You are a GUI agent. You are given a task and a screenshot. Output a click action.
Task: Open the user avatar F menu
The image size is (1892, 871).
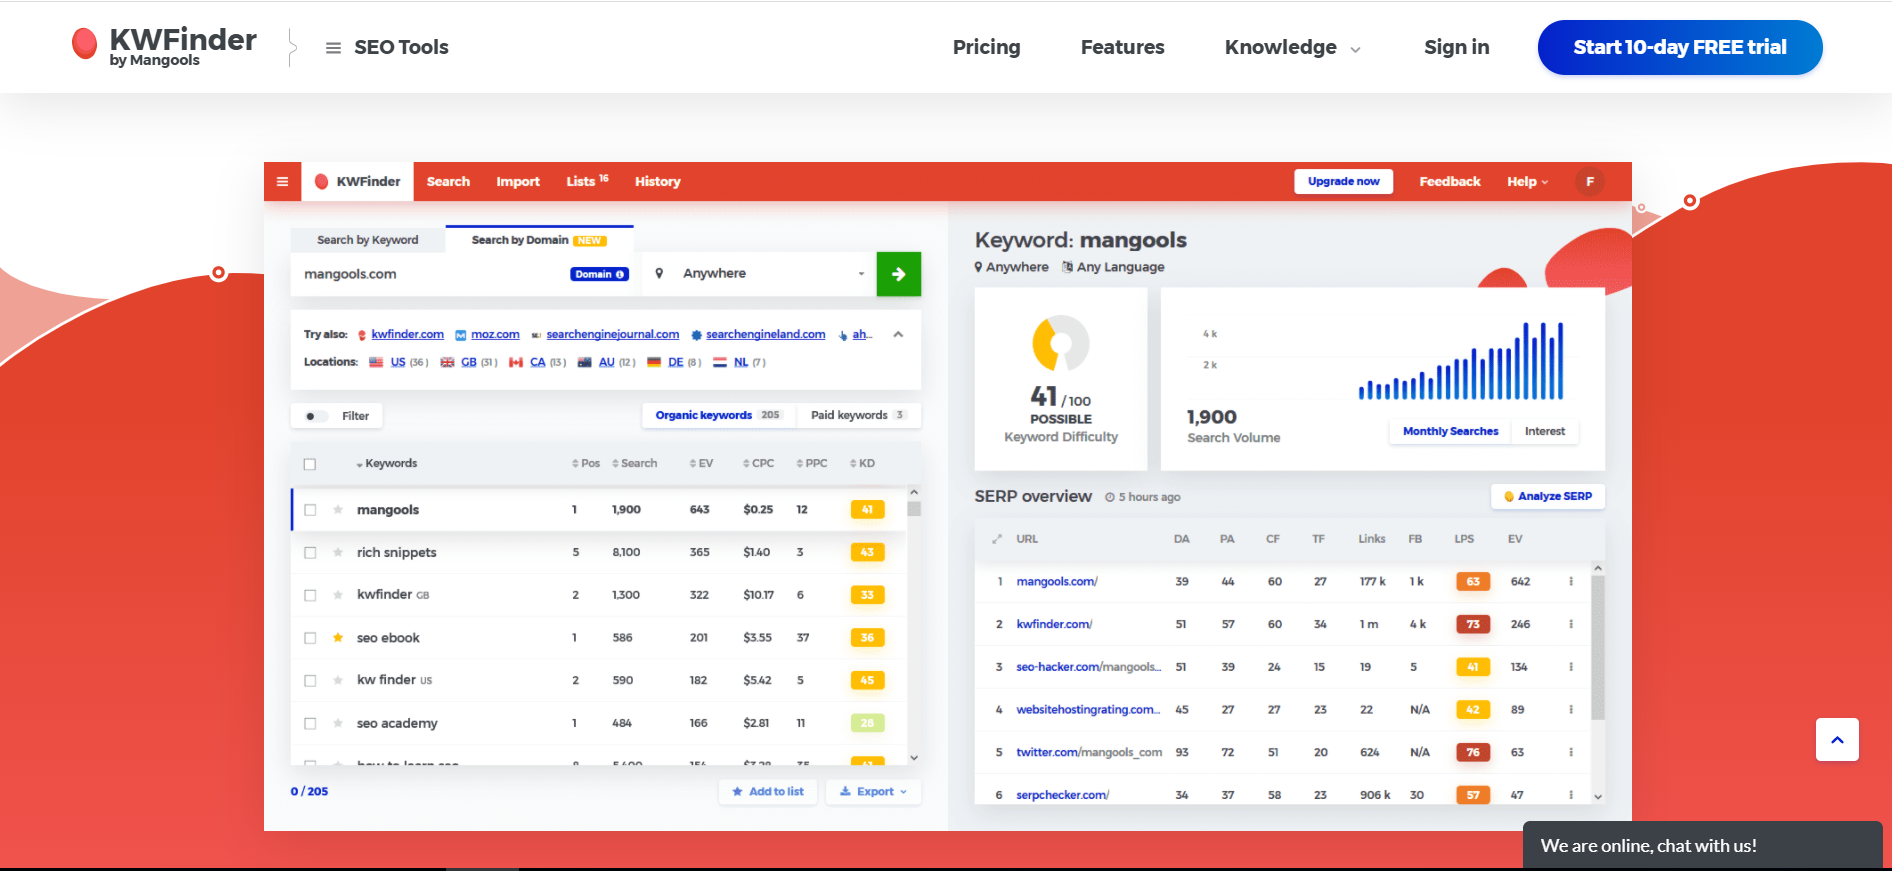coord(1589,181)
